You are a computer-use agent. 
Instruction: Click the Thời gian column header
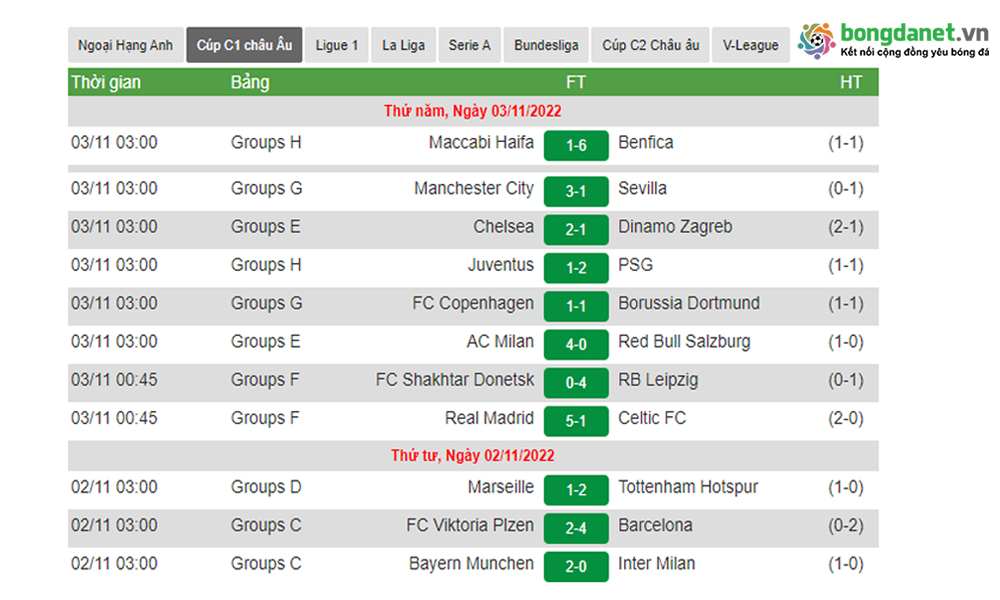[x=106, y=82]
